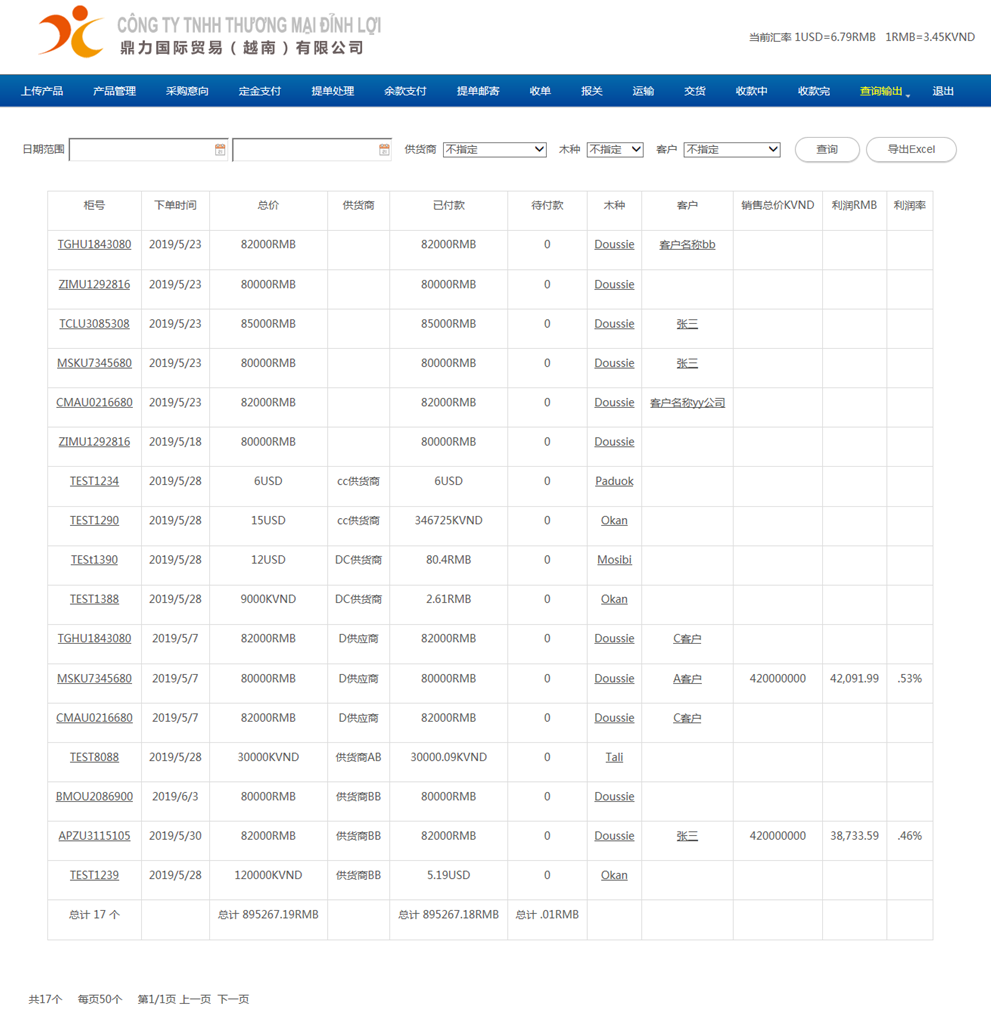
Task: Click C客户 link in CMAU0216680 row
Action: click(x=688, y=718)
